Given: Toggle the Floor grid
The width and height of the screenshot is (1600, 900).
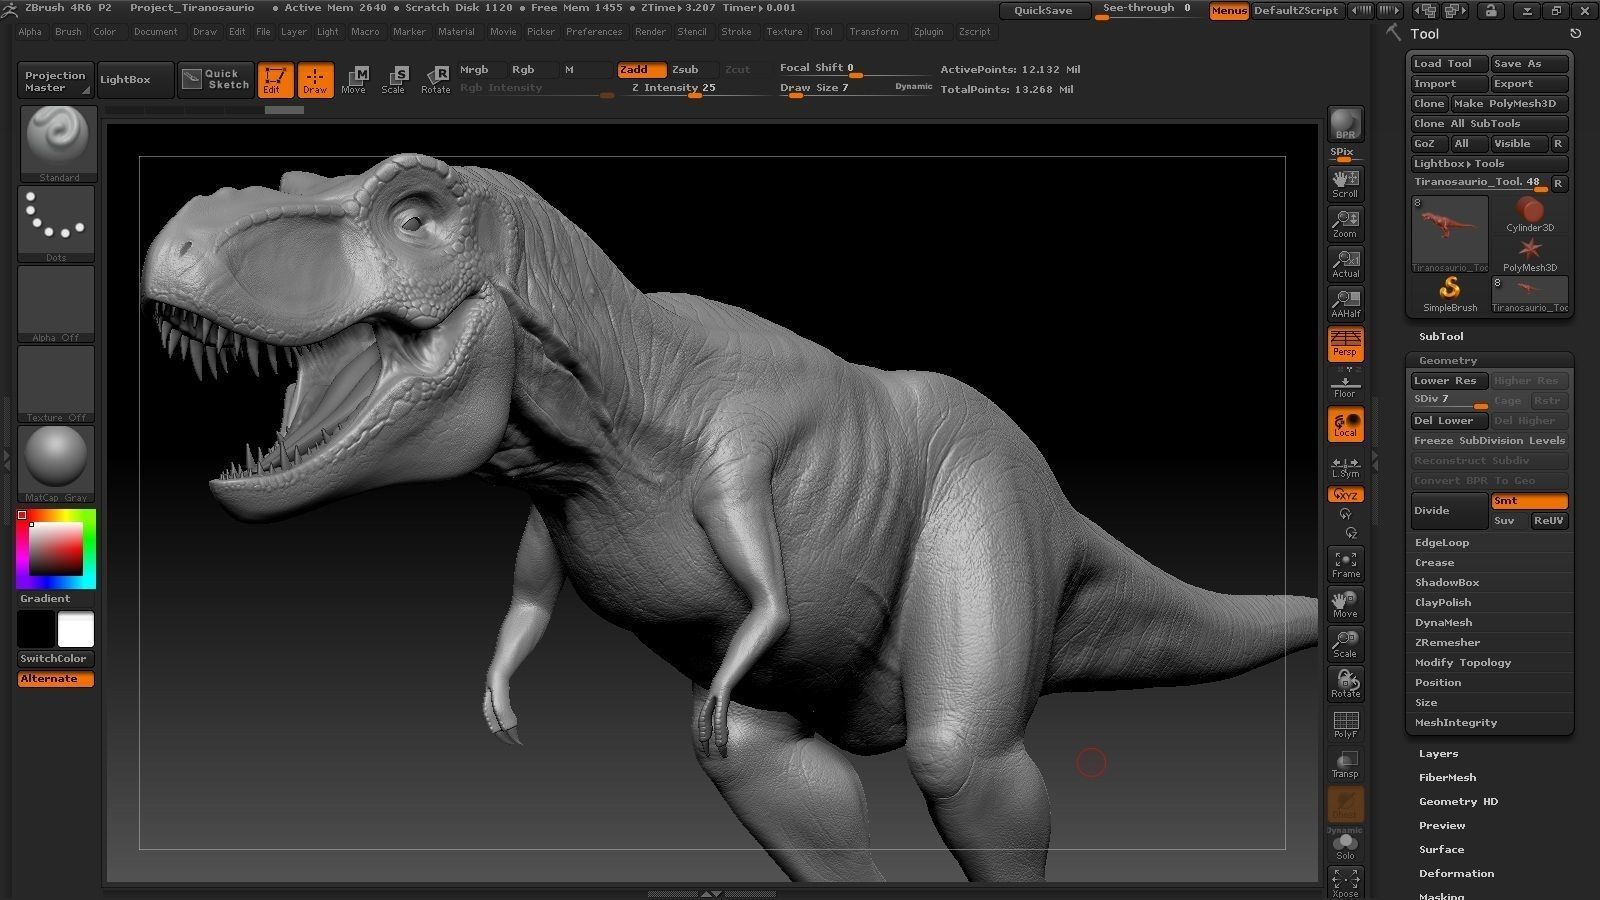Looking at the screenshot, I should pos(1345,384).
